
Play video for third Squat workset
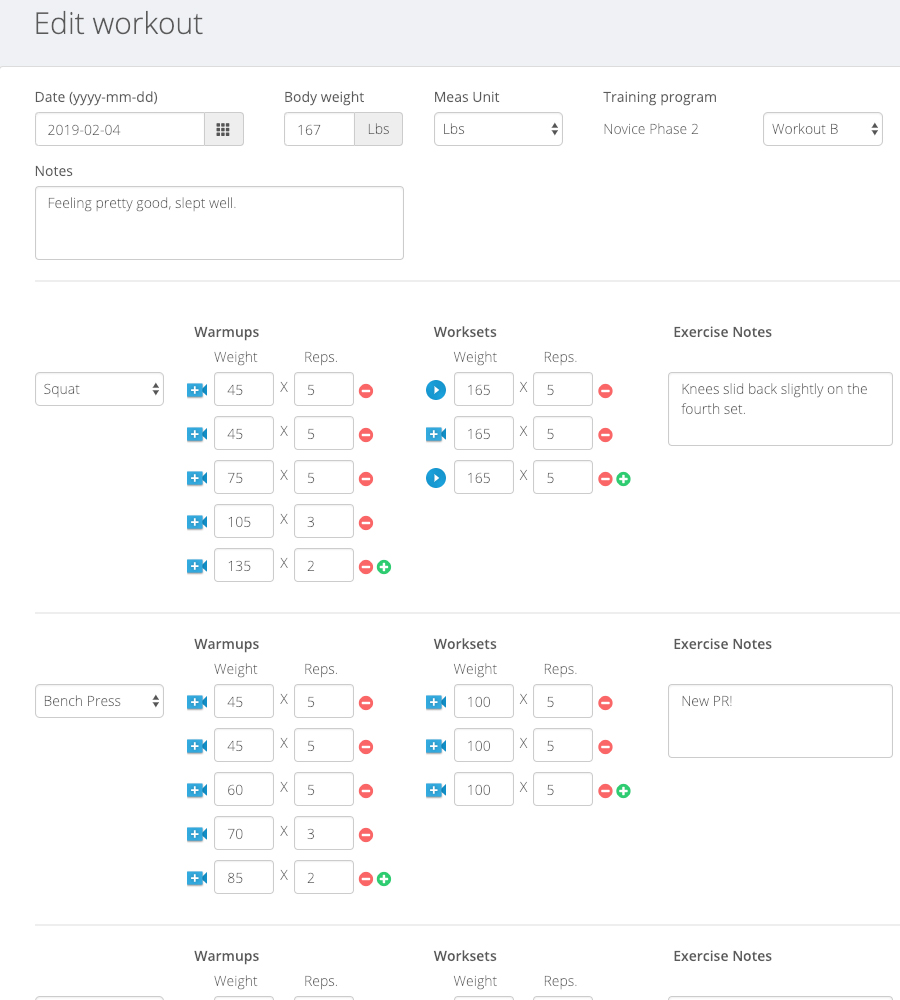[x=436, y=478]
